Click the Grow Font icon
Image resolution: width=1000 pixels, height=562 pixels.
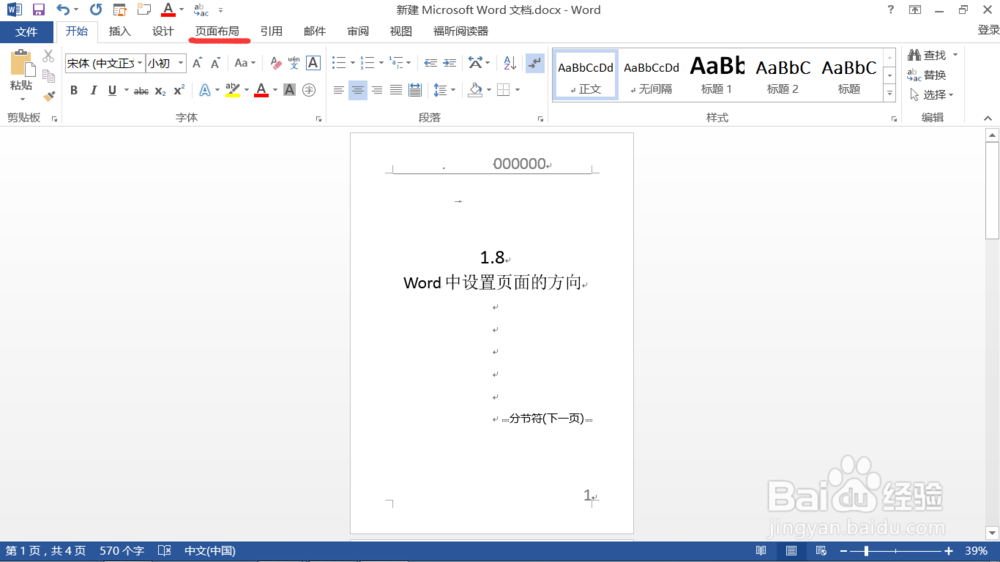point(197,63)
